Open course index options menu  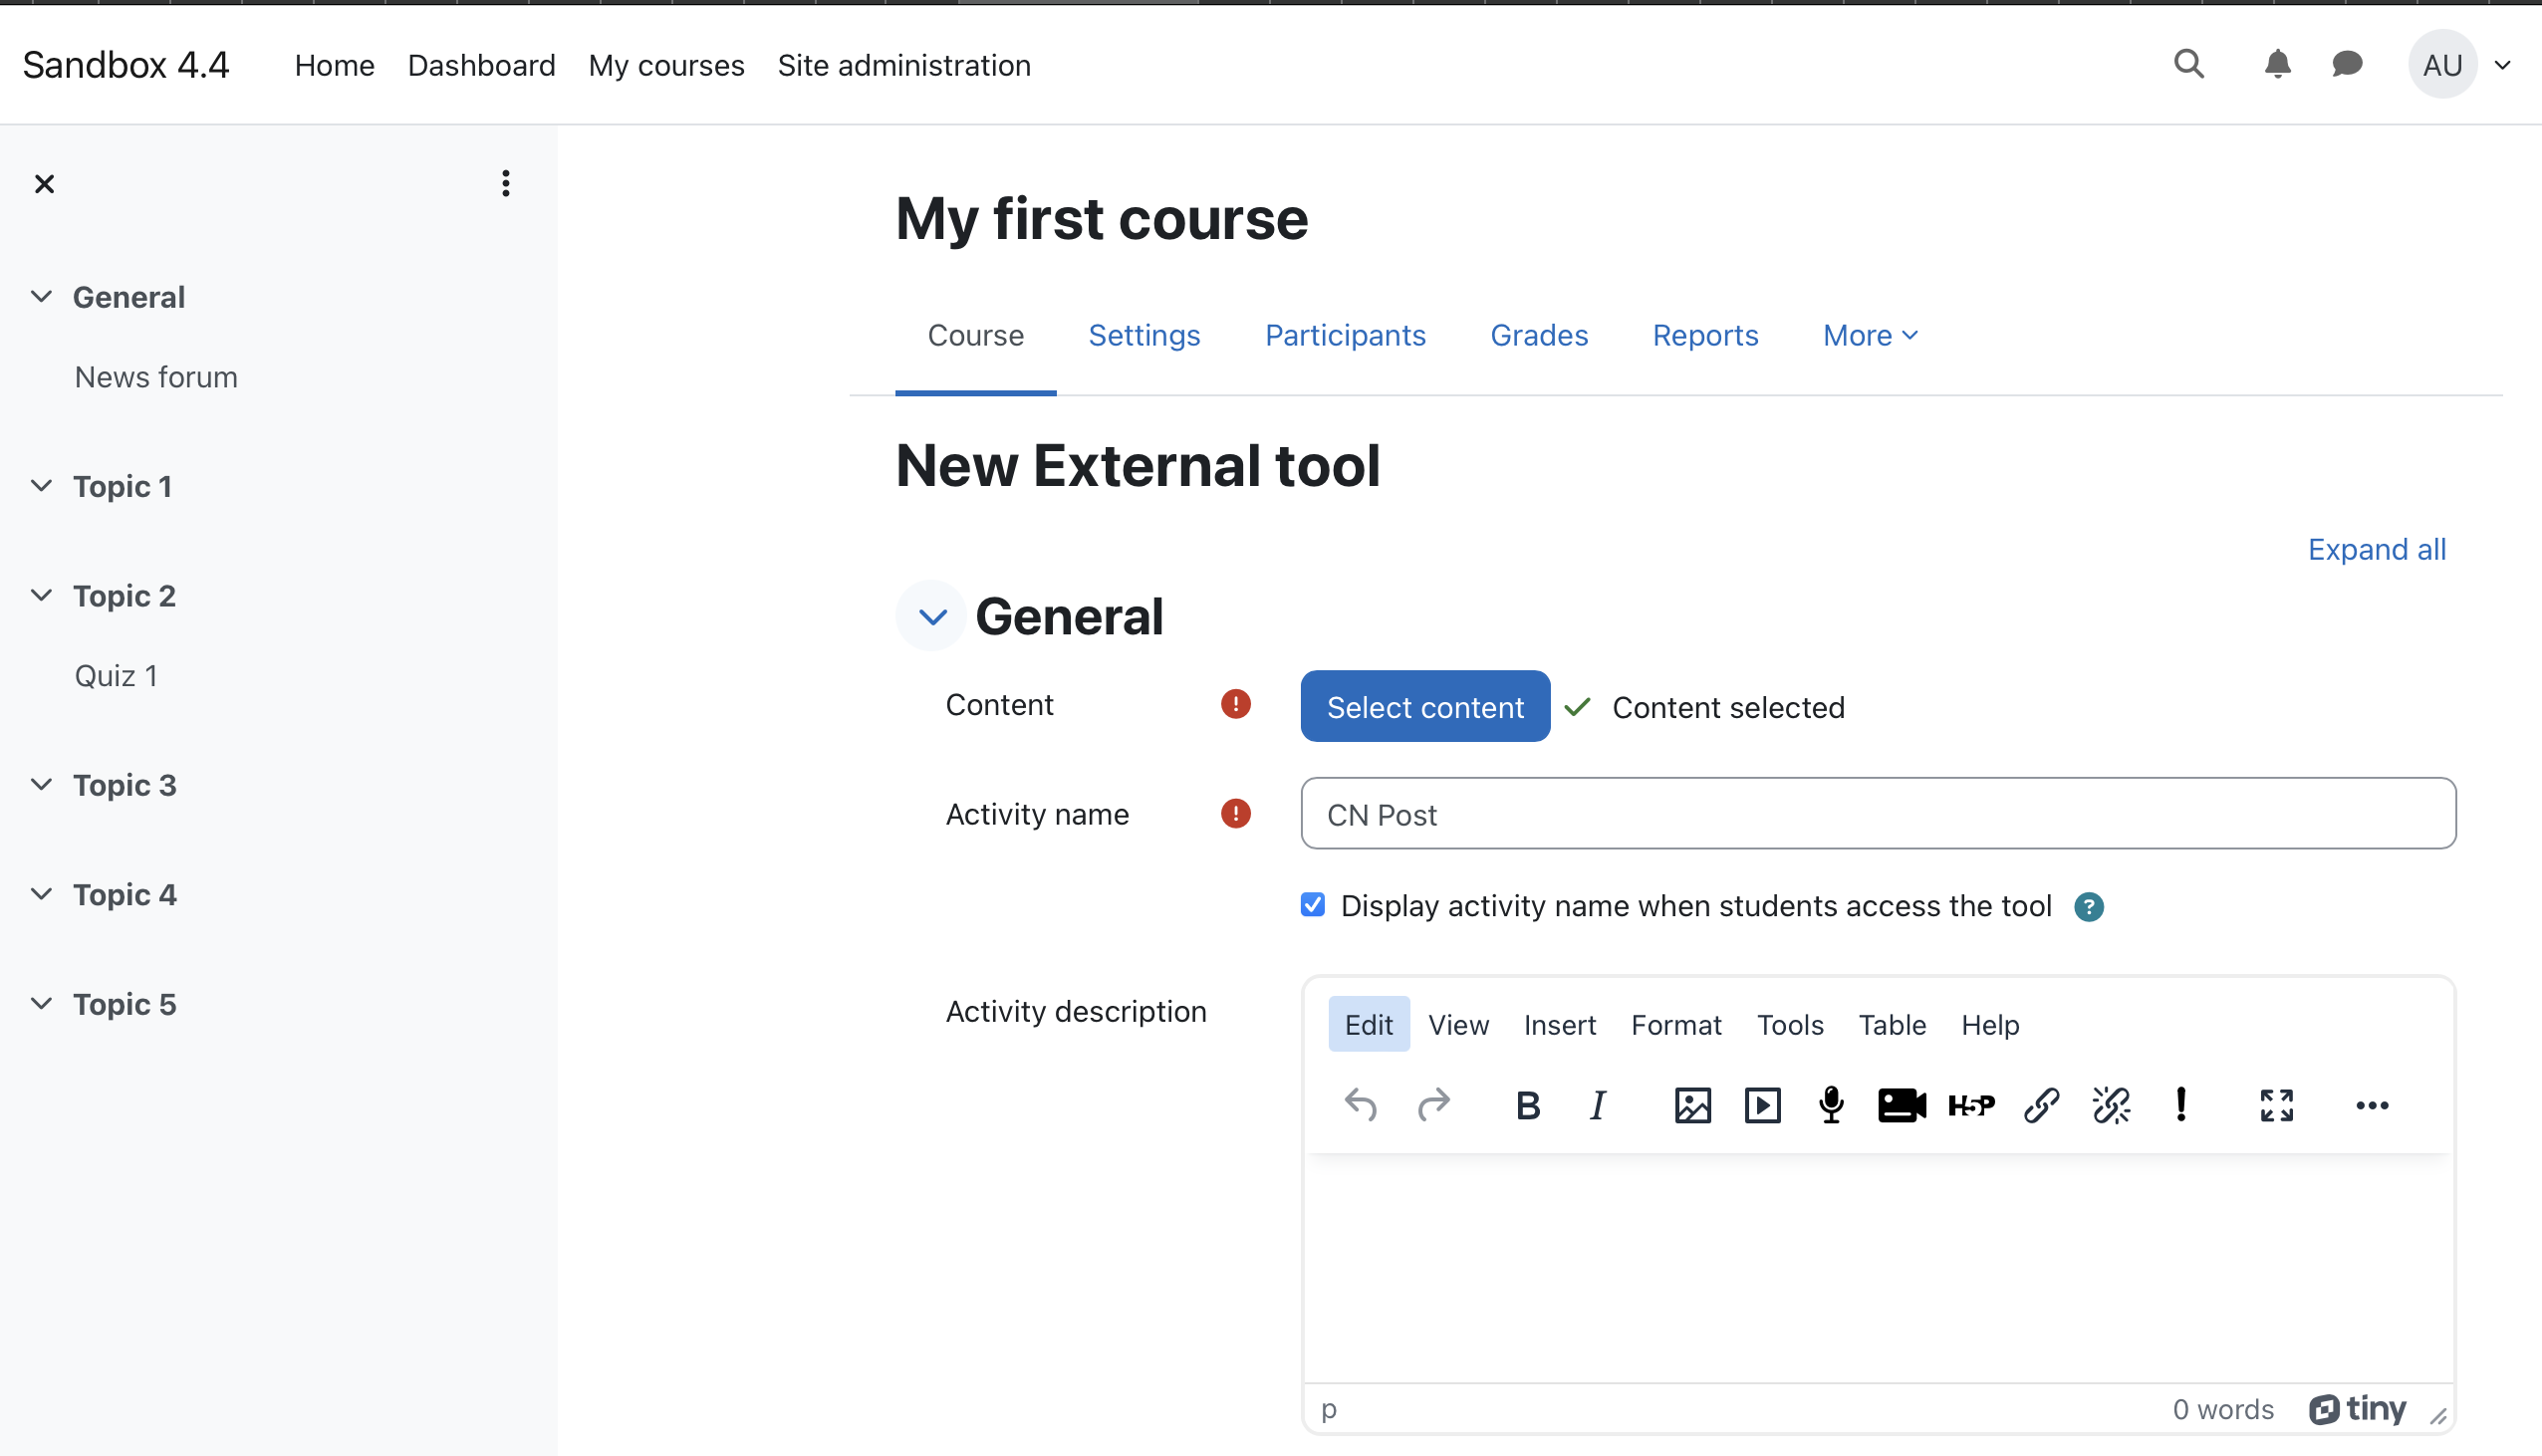point(506,183)
